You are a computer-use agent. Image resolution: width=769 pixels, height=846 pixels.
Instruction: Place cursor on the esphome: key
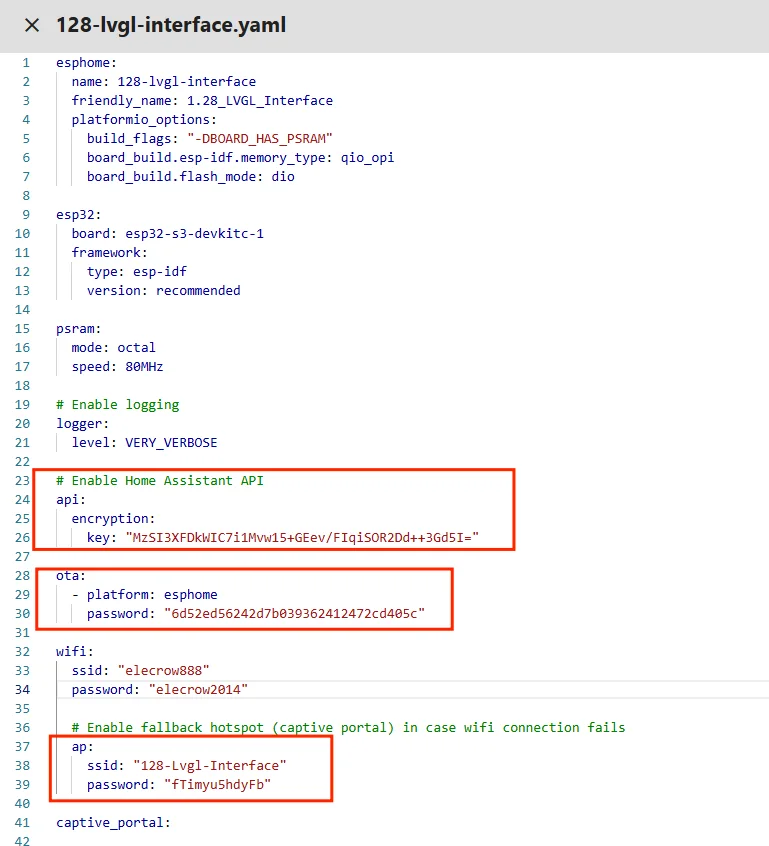(x=86, y=62)
